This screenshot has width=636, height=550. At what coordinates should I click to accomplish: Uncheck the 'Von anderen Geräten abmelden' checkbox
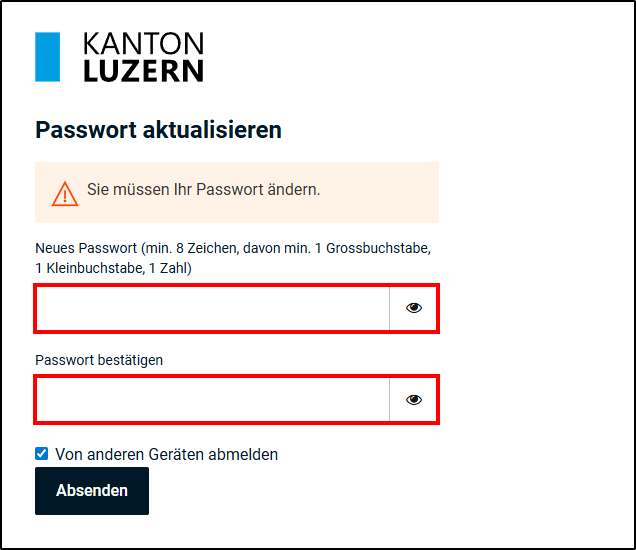click(42, 454)
